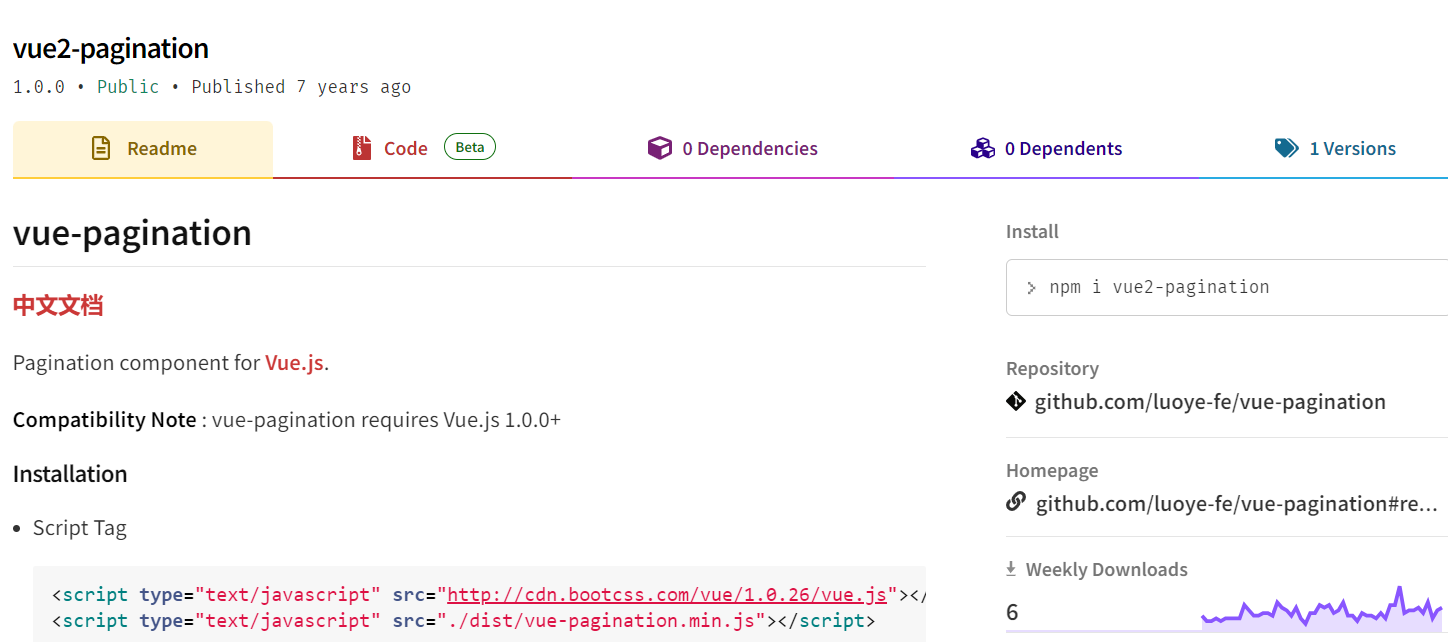Click the cdn.bootcss.com vue.js script URL
This screenshot has width=1448, height=642.
[x=667, y=593]
